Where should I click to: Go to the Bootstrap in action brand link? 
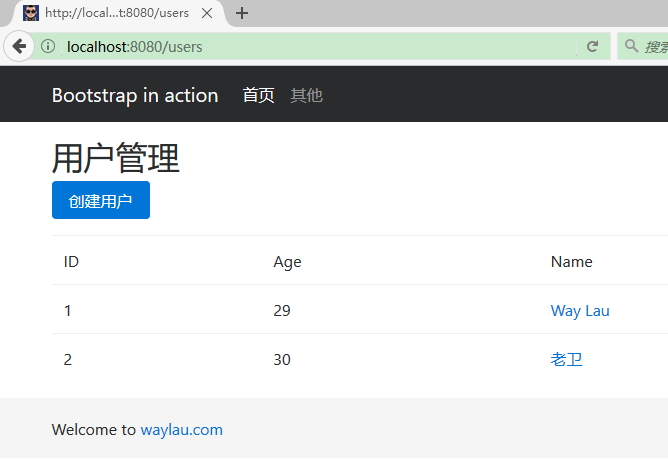(x=135, y=95)
